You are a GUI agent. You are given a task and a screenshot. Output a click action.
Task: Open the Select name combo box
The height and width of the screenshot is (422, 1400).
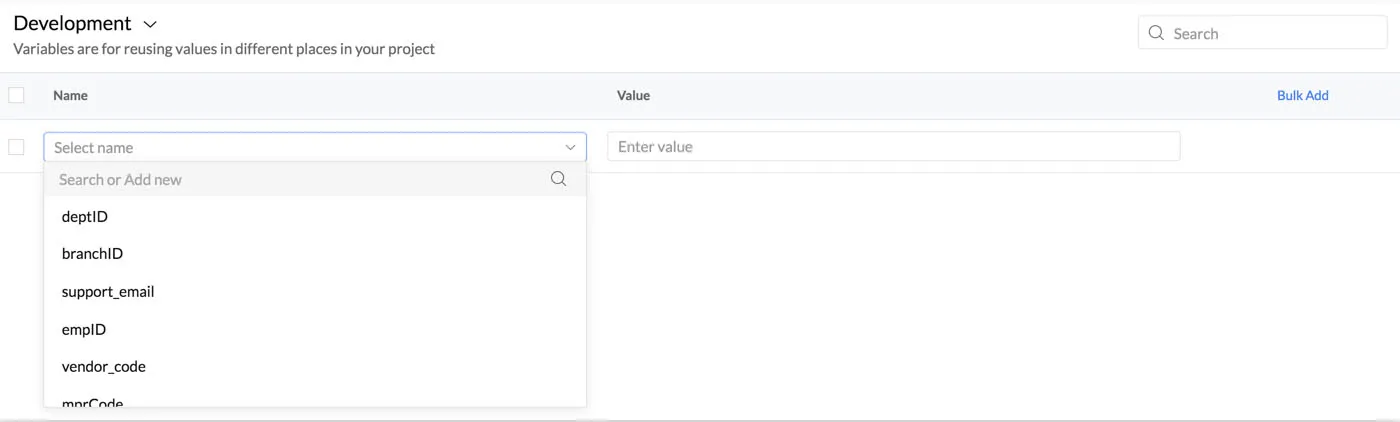[x=315, y=147]
